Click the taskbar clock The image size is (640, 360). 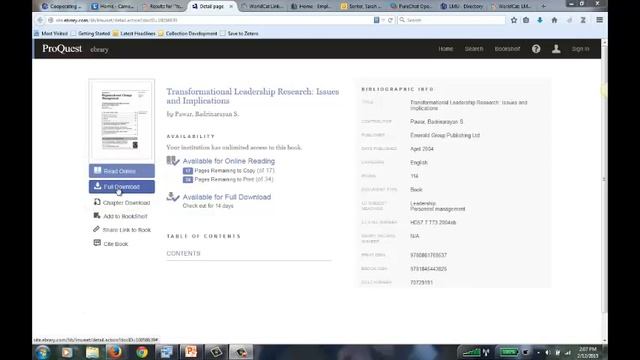[x=588, y=352]
